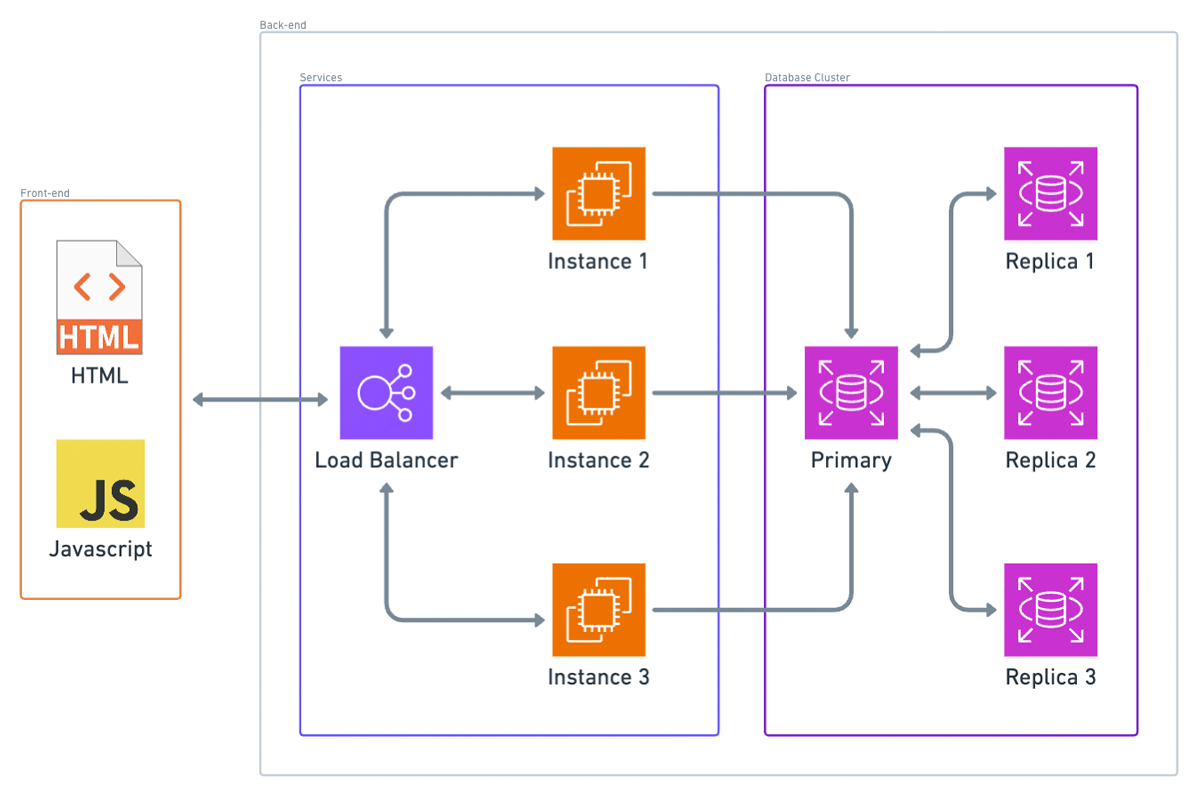Viewport: 1200px width, 800px height.
Task: Click the Javascript JS icon
Action: click(x=100, y=484)
